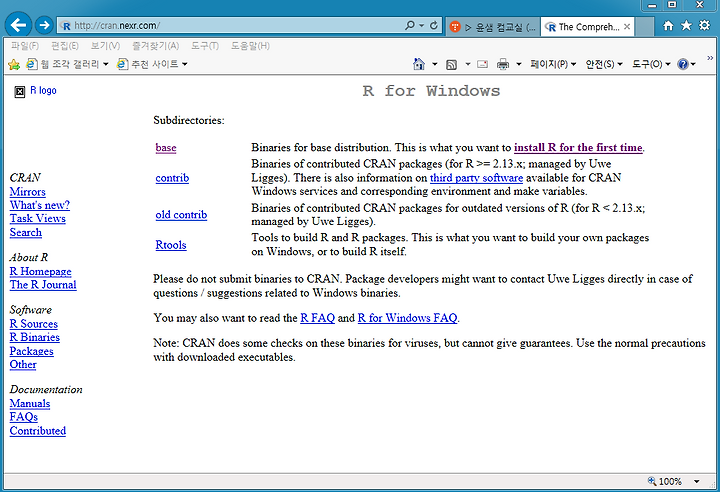
Task: Open the browser Home icon at top right
Action: pyautogui.click(x=668, y=26)
